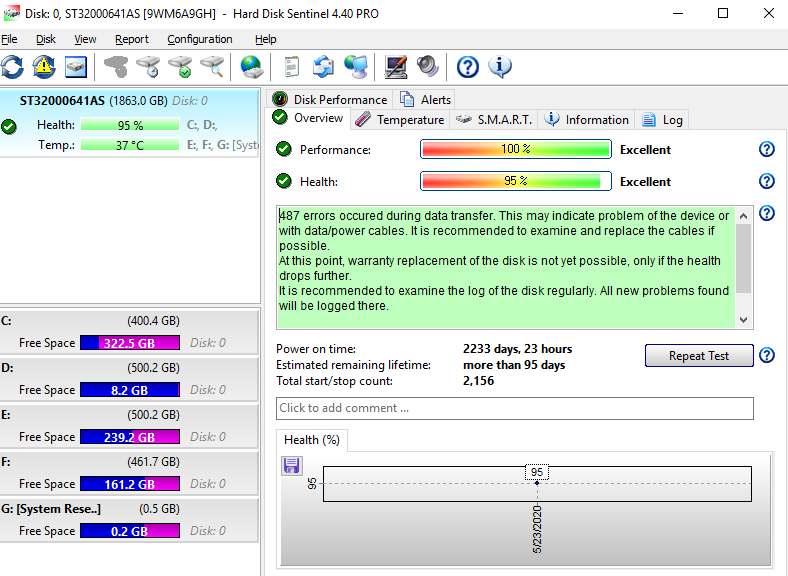The image size is (788, 576).
Task: Click the 95 data point on health graph
Action: point(537,483)
